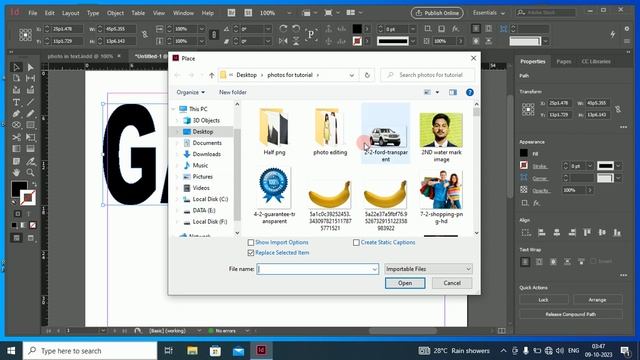The image size is (640, 360).
Task: Select the Gap tool
Action: click(31, 78)
